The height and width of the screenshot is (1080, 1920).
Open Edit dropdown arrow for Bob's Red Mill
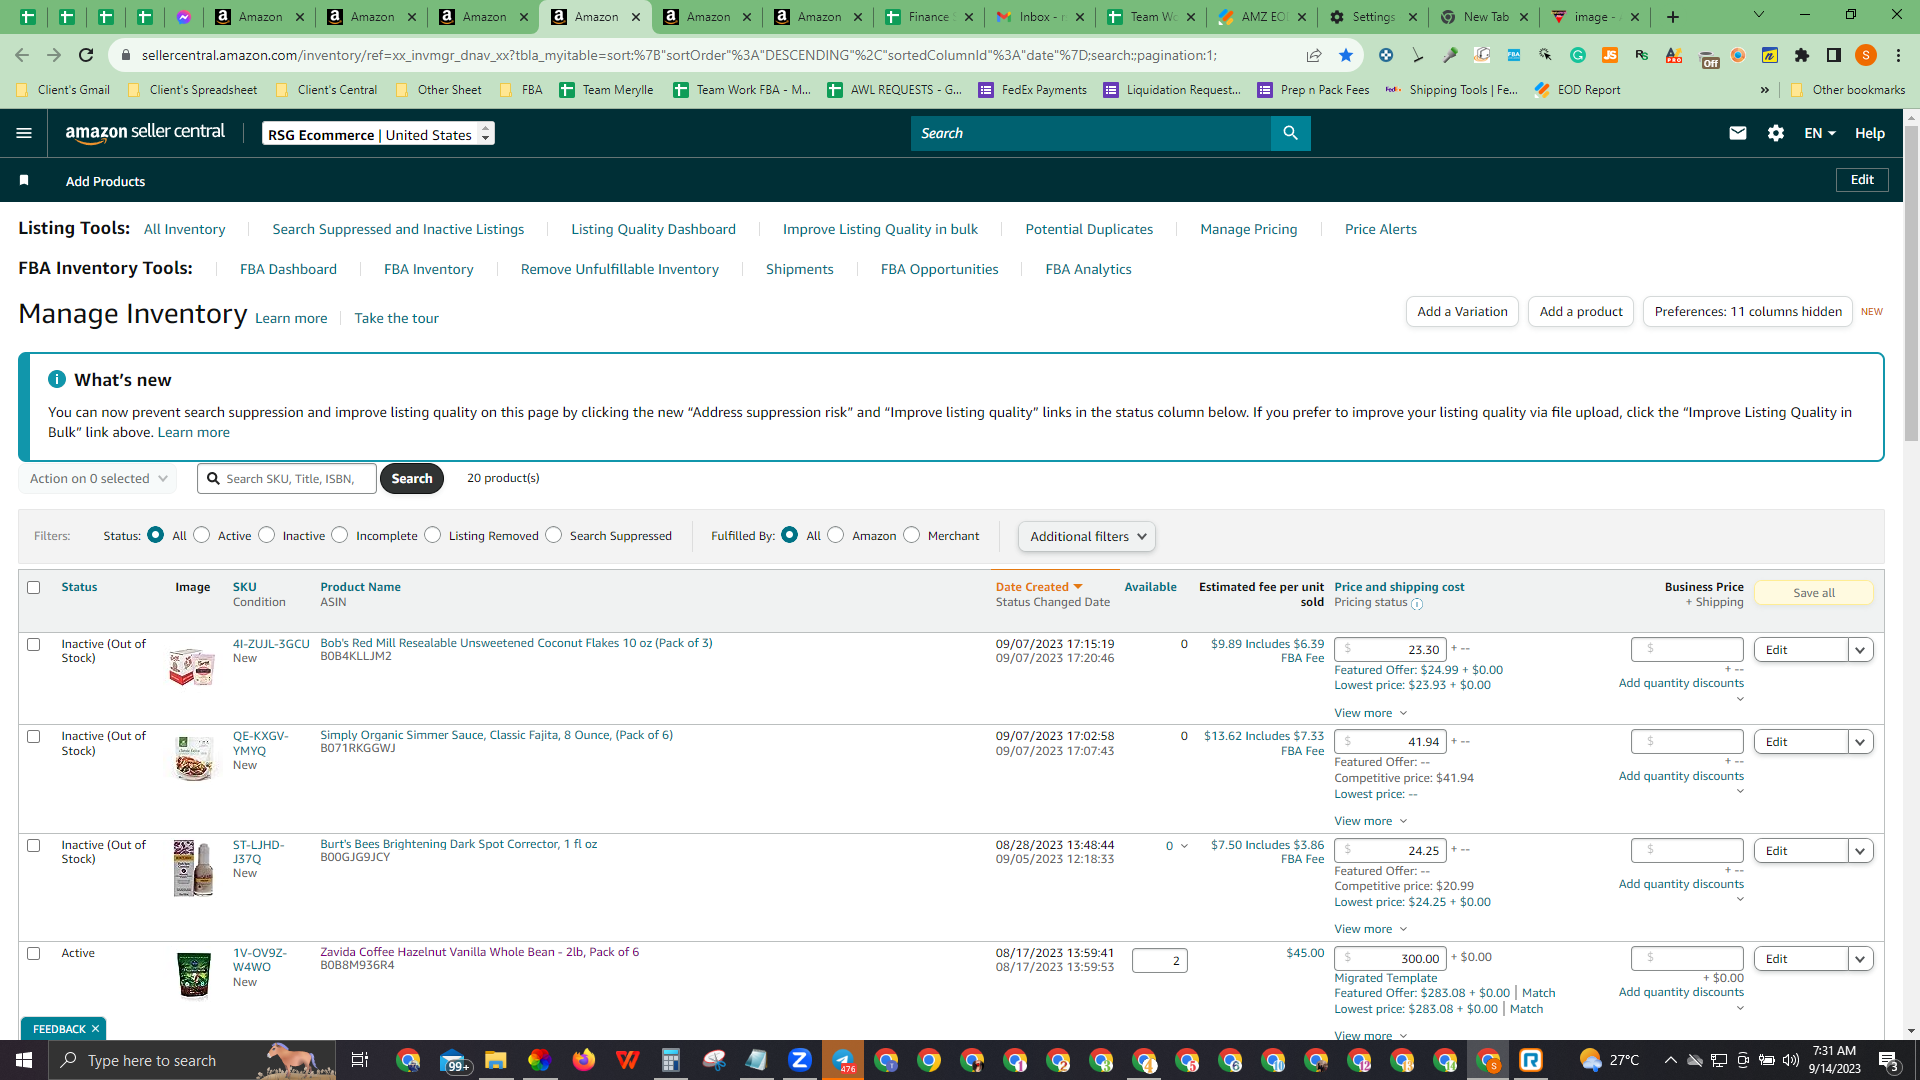pyautogui.click(x=1860, y=650)
